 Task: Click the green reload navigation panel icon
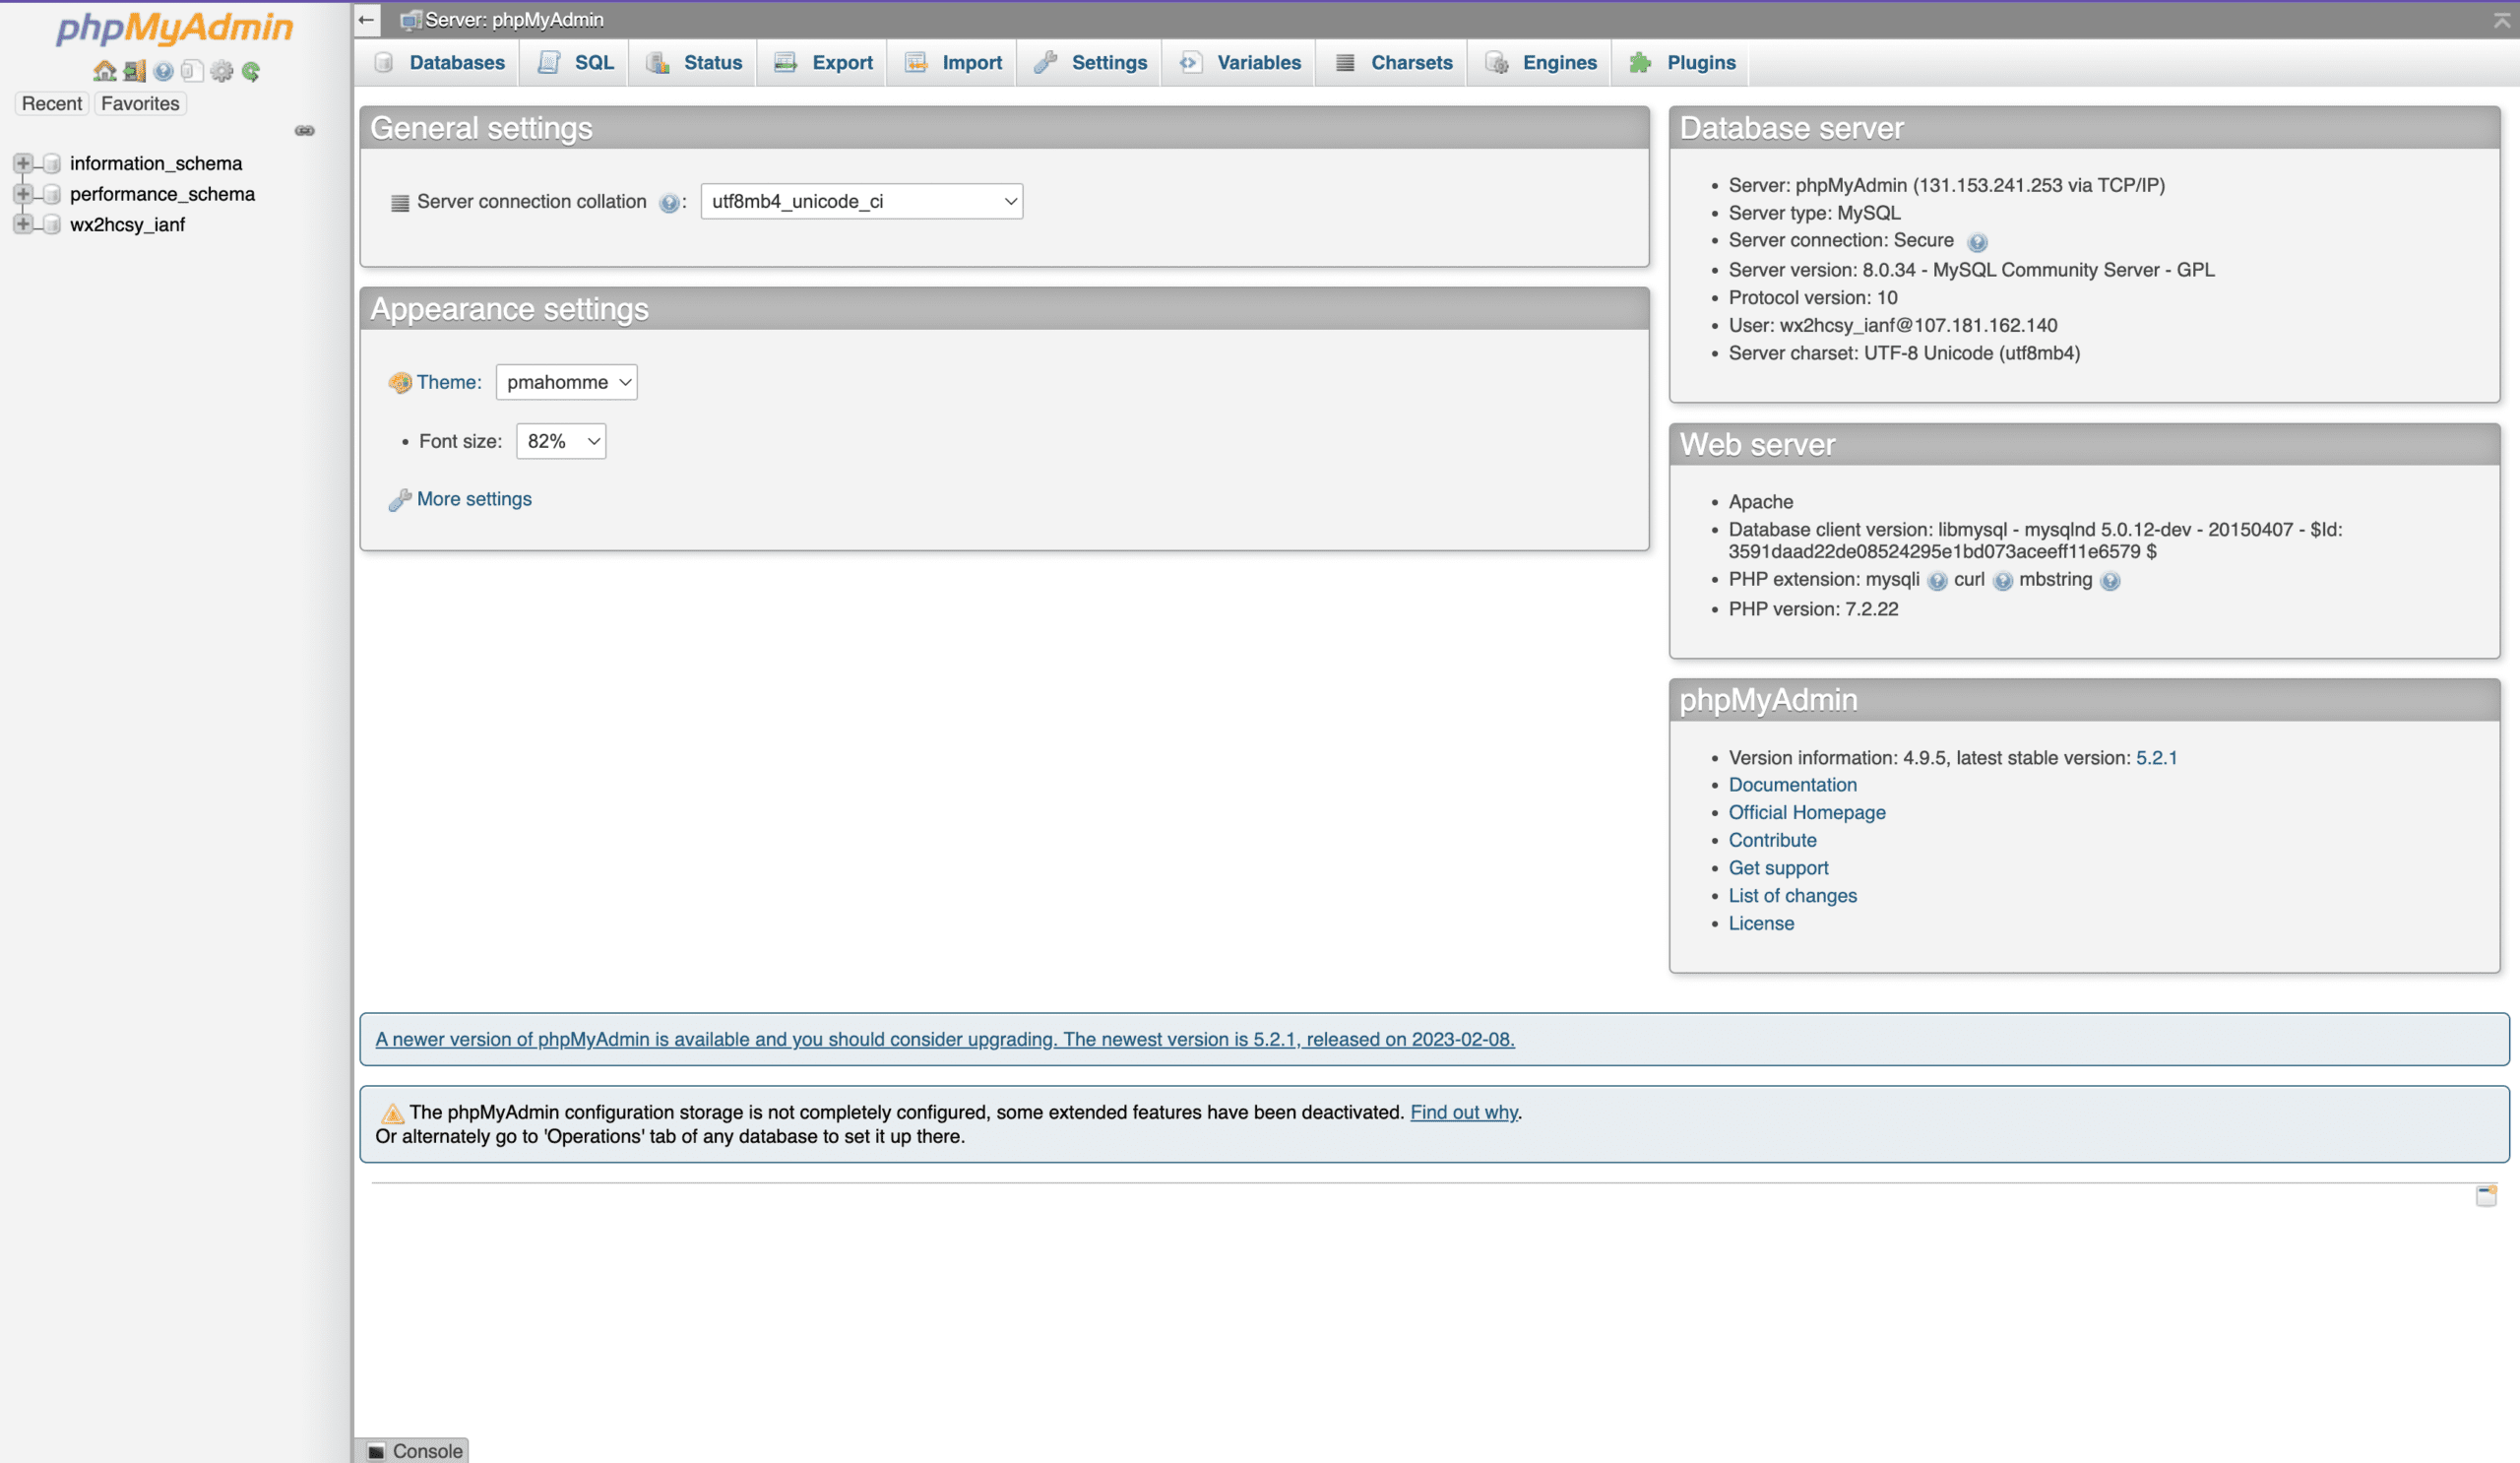coord(251,71)
